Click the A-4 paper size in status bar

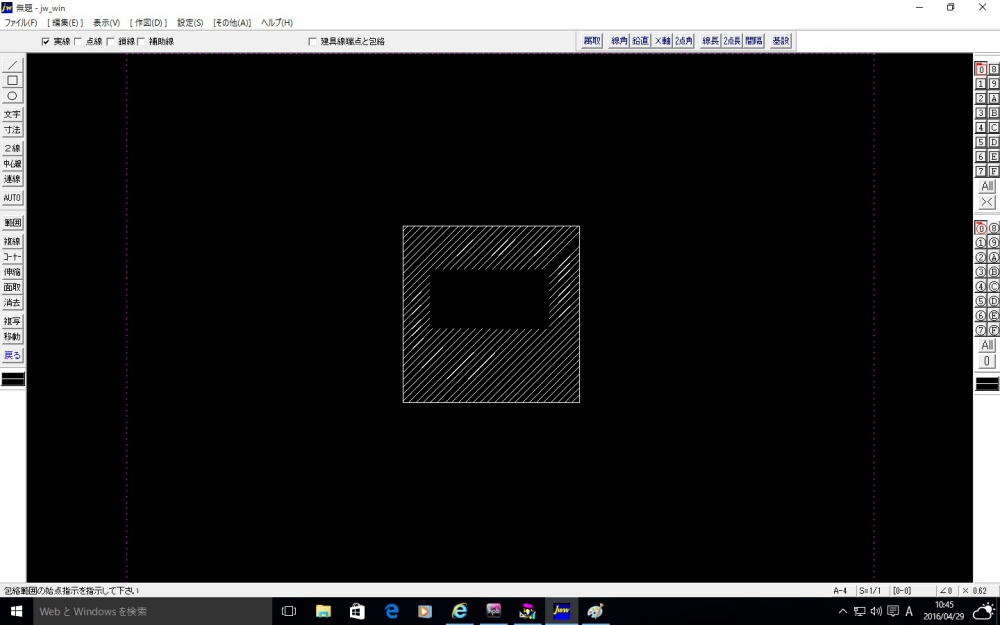pyautogui.click(x=841, y=591)
